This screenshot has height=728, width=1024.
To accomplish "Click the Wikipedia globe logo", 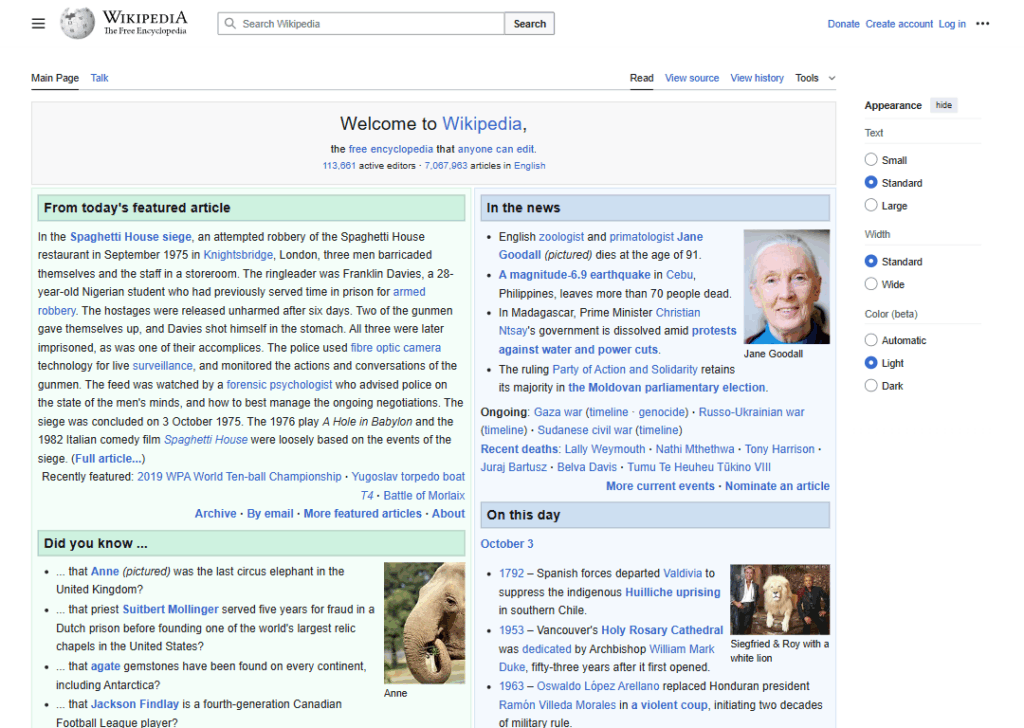I will (77, 23).
